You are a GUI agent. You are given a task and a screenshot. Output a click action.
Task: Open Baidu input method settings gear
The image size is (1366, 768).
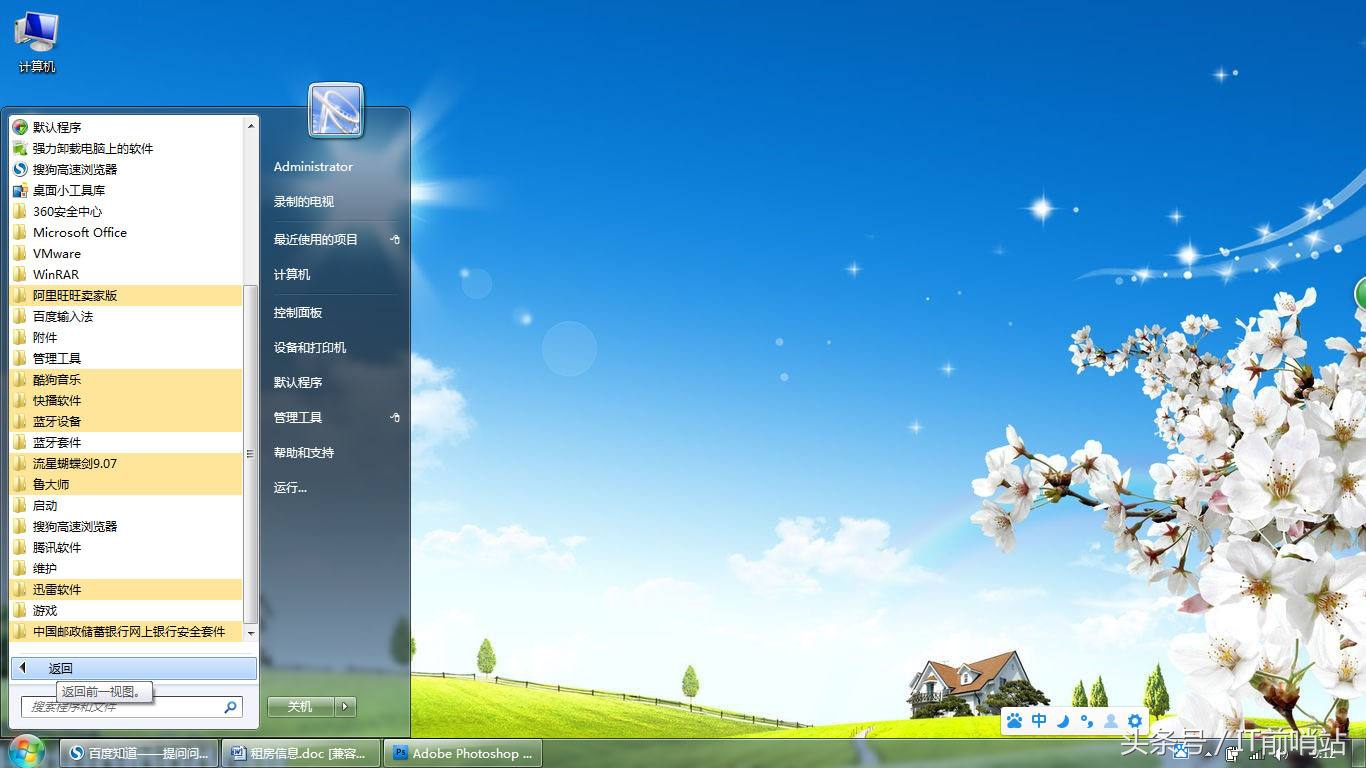click(x=1133, y=720)
